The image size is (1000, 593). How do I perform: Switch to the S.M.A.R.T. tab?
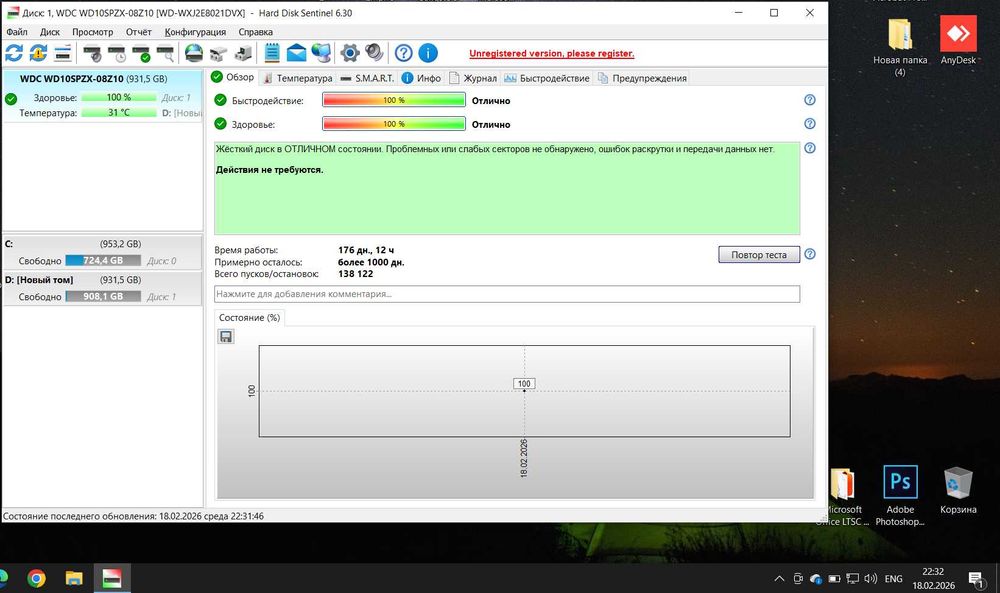(367, 78)
